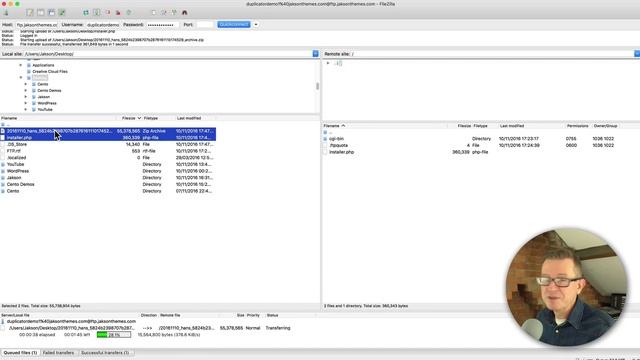Switch to Successful transfers tab
Image resolution: width=640 pixels, height=360 pixels.
point(105,353)
